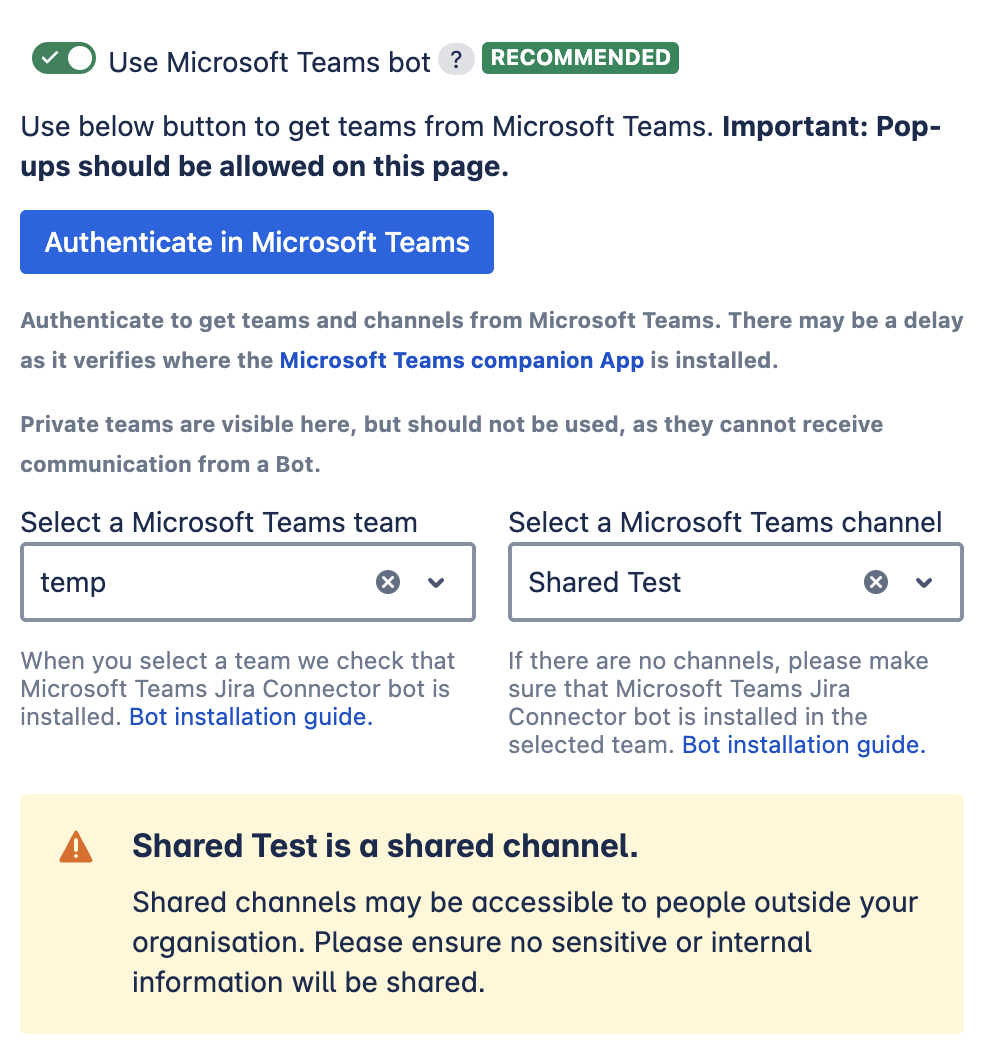The image size is (988, 1056).
Task: Toggle the Use Microsoft Teams bot switch
Action: pyautogui.click(x=64, y=59)
